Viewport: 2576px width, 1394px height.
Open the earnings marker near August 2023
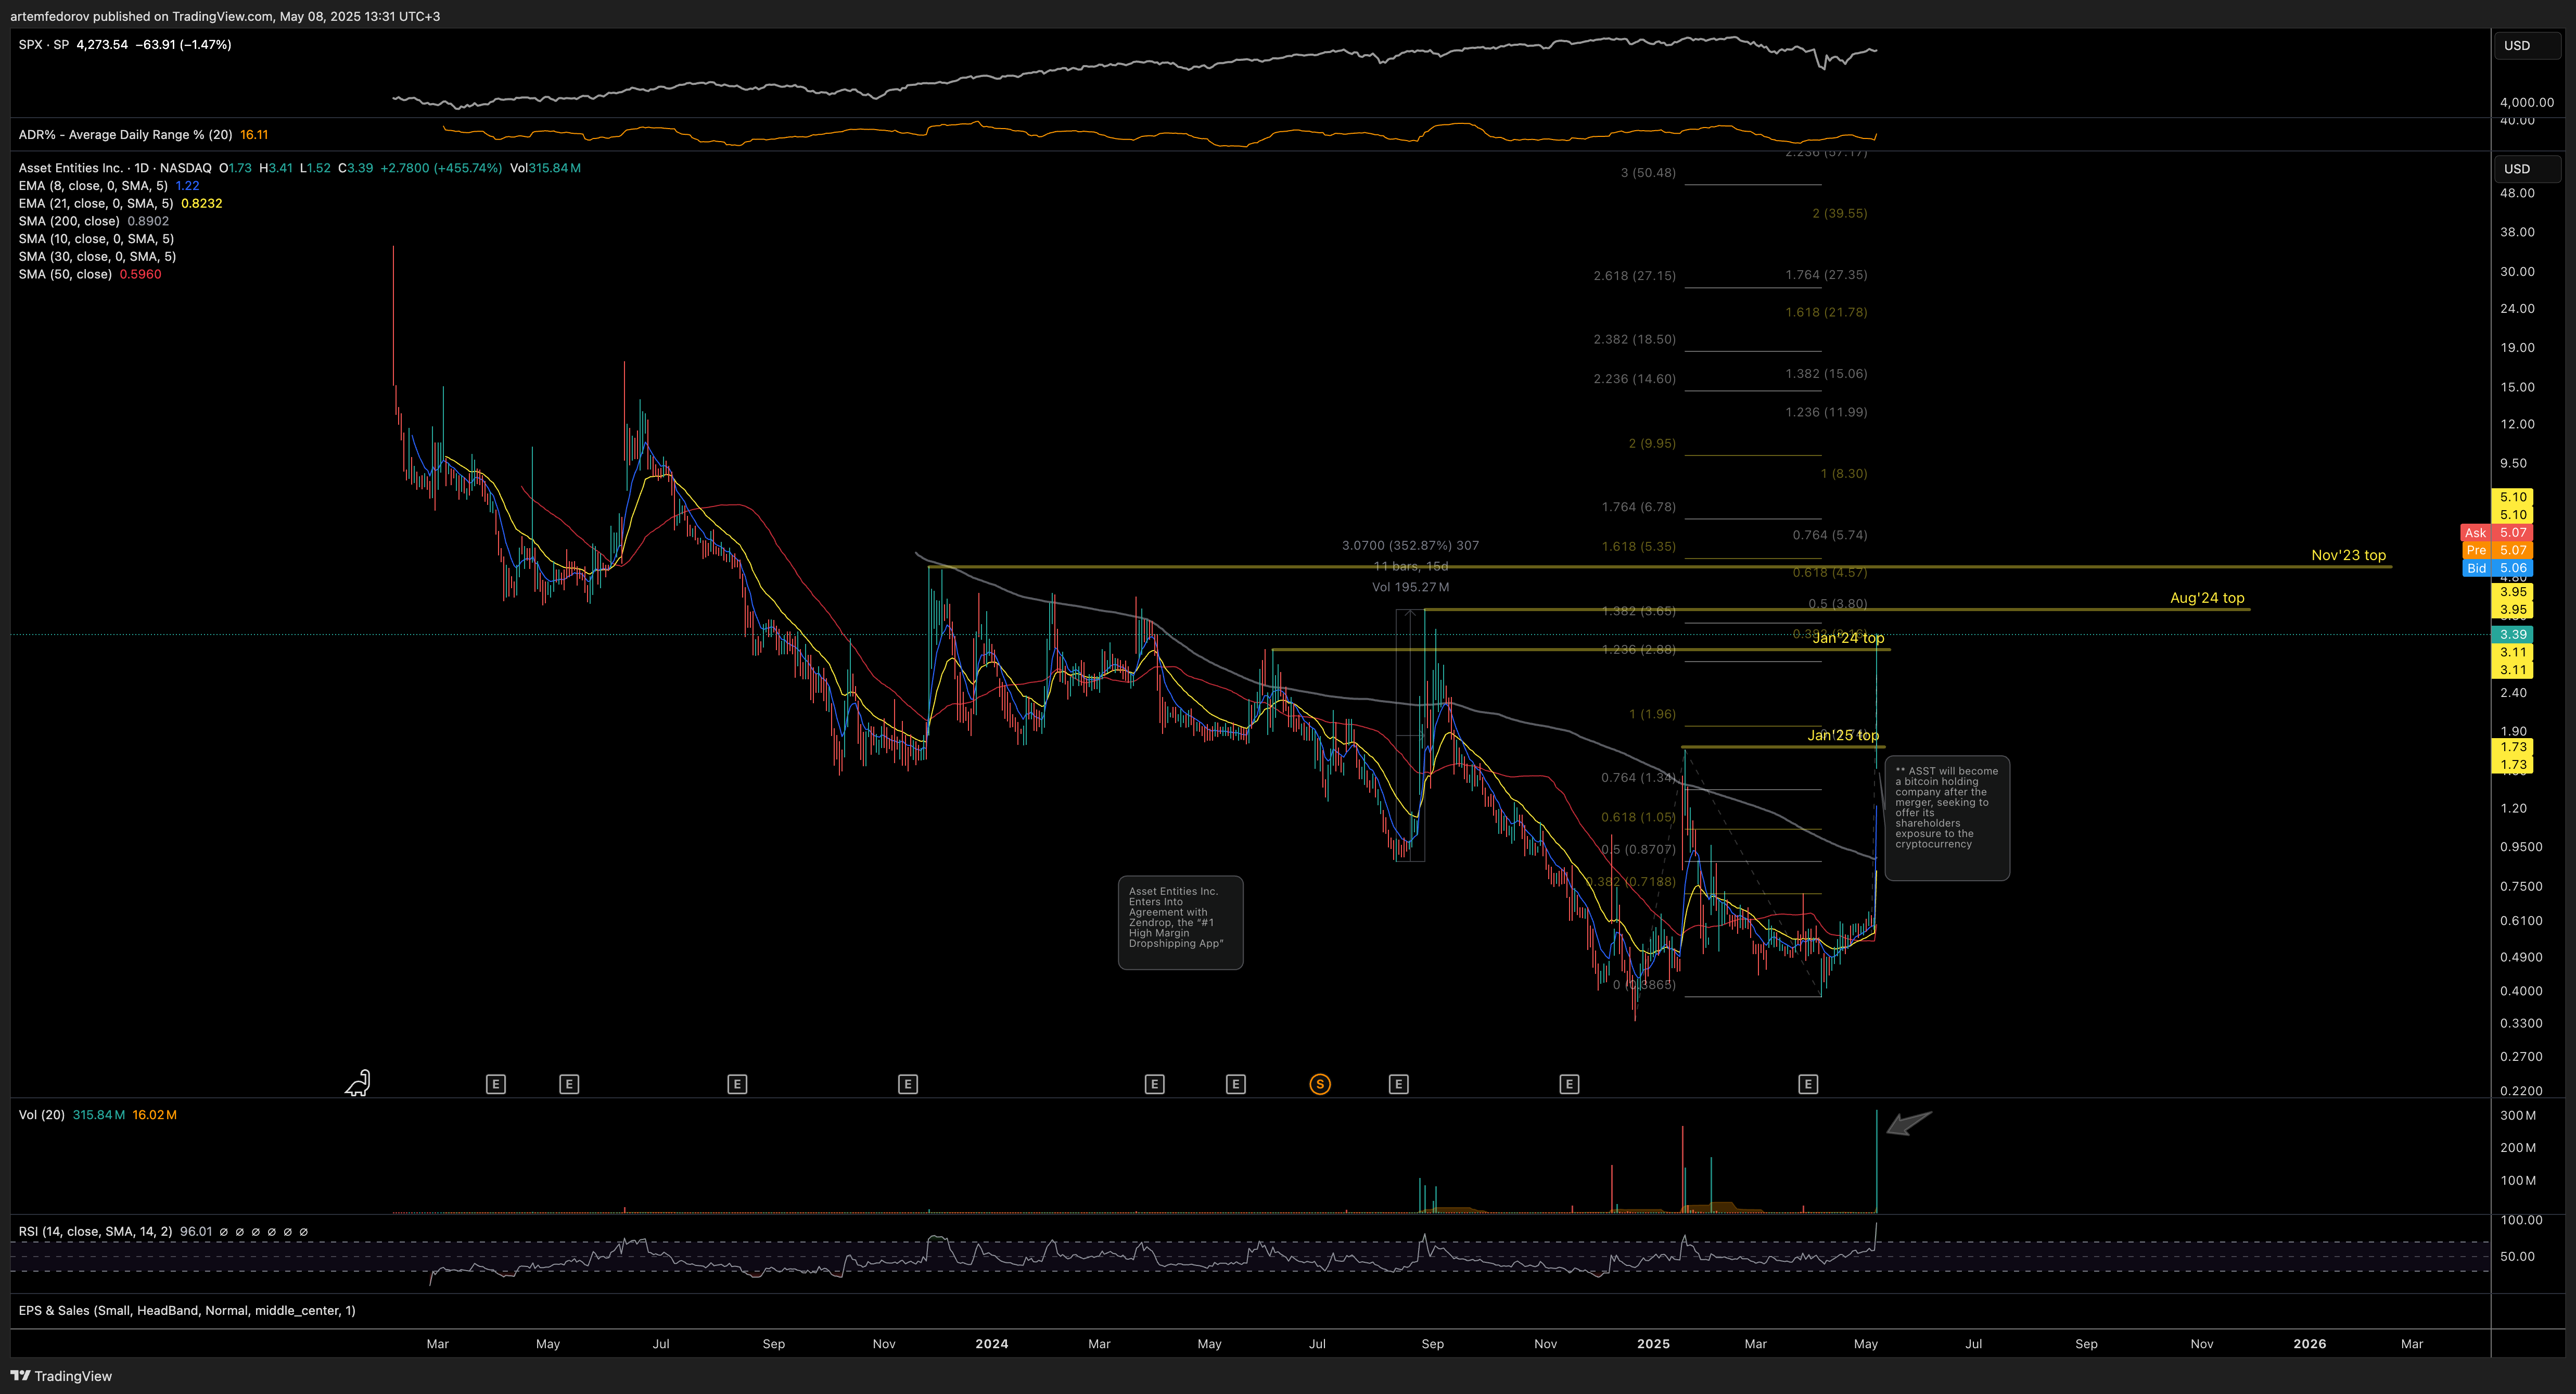(x=737, y=1084)
